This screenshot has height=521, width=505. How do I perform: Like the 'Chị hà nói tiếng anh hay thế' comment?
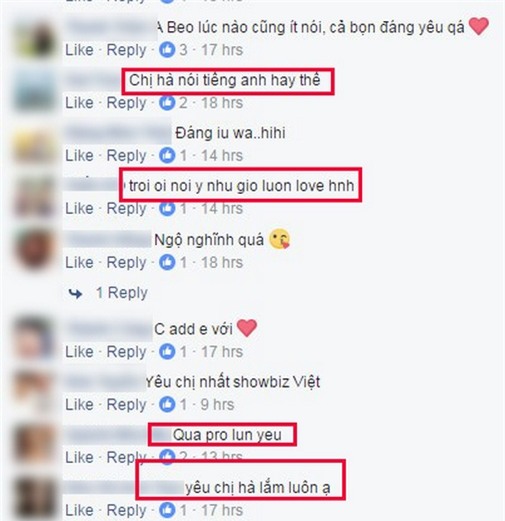tap(79, 103)
